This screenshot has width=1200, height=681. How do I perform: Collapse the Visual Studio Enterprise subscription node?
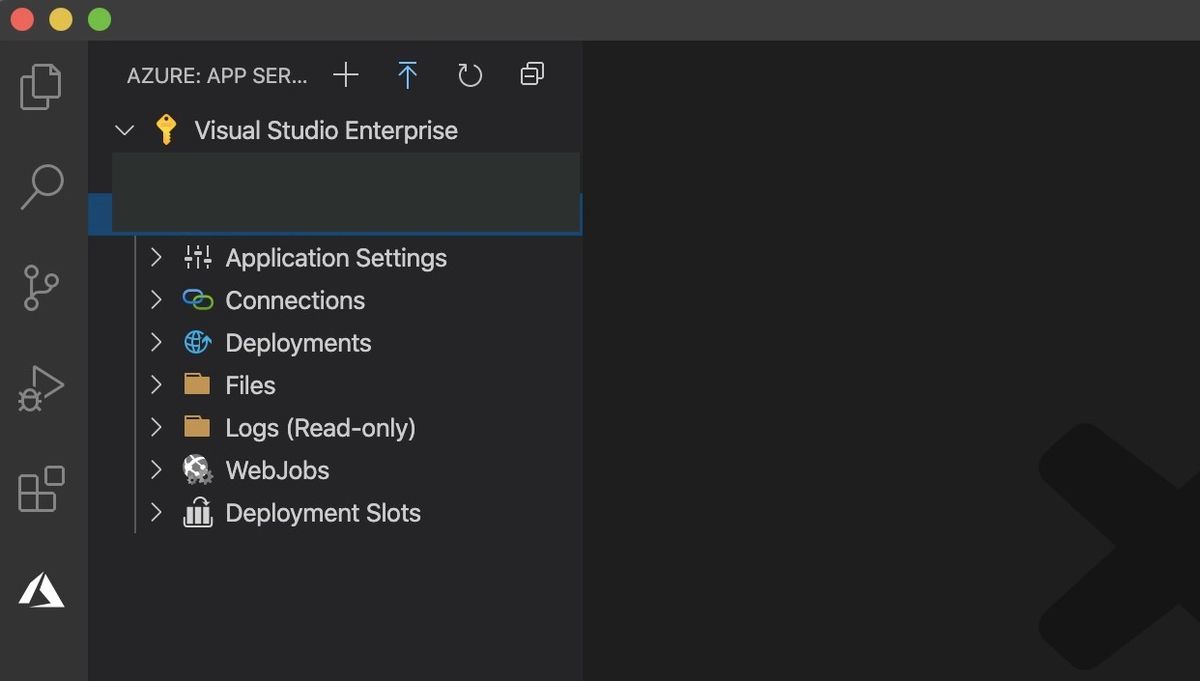[125, 130]
